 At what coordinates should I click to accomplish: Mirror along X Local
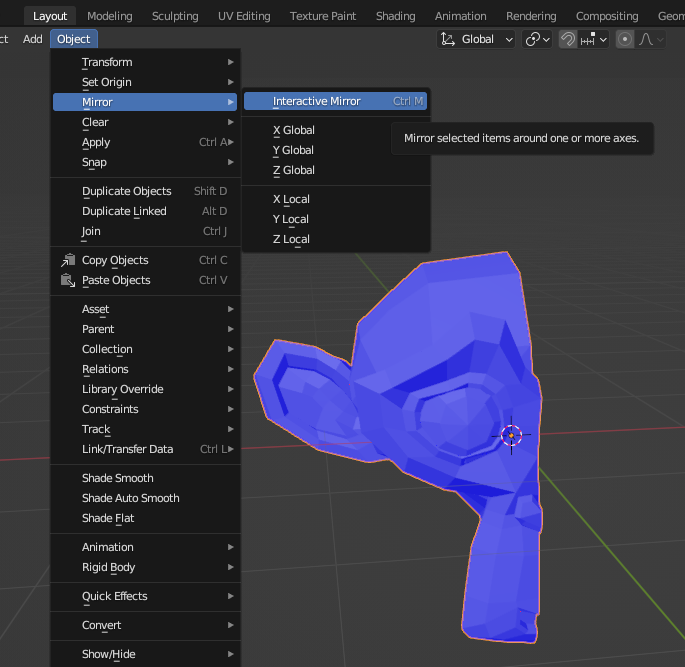(x=336, y=199)
